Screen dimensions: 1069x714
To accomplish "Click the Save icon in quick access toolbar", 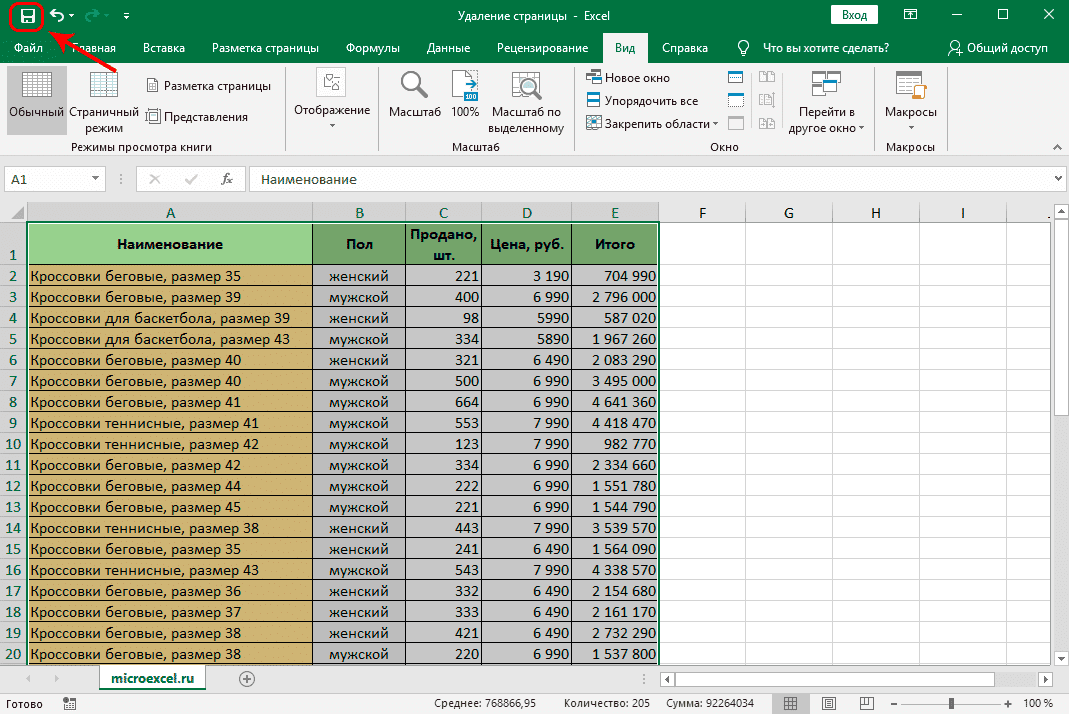I will pos(28,16).
